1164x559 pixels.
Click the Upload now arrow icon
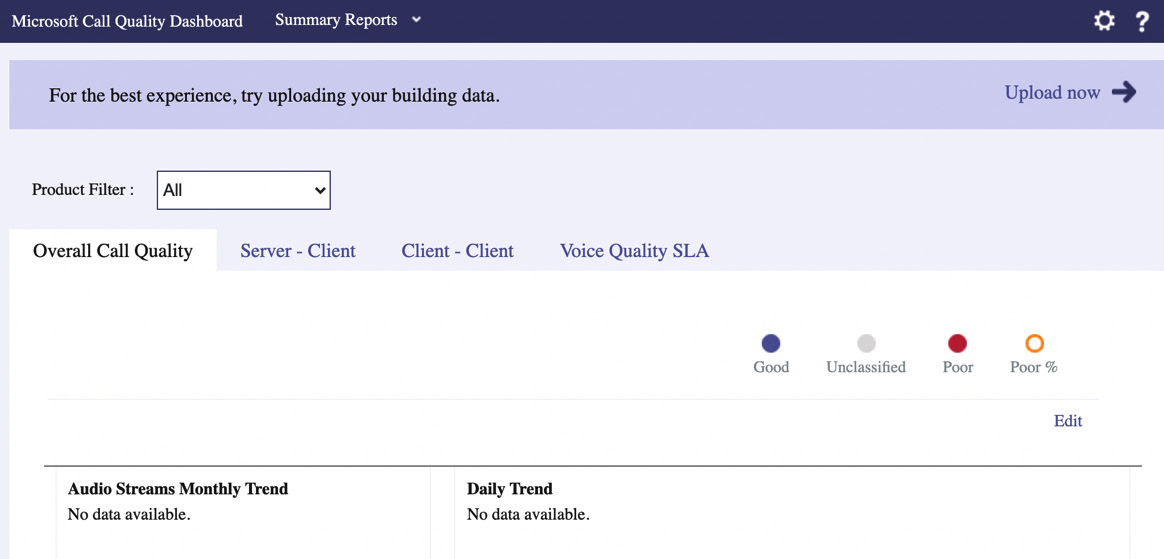(x=1125, y=92)
